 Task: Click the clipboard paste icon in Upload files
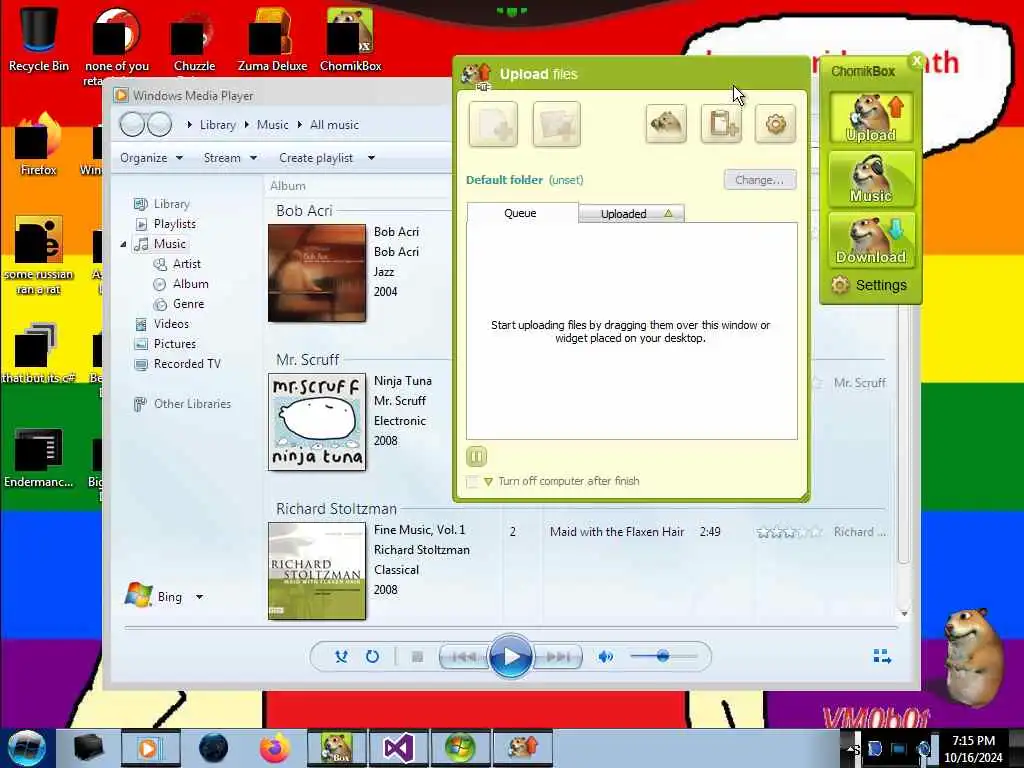point(721,123)
